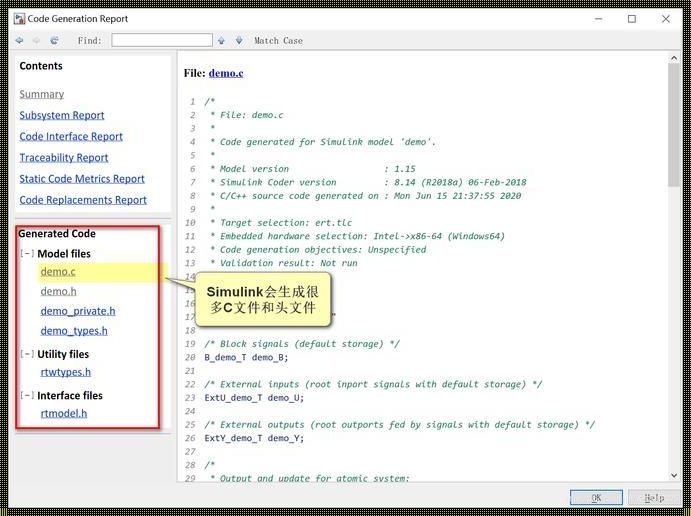
Task: Click the find previous up-arrow icon
Action: (222, 41)
